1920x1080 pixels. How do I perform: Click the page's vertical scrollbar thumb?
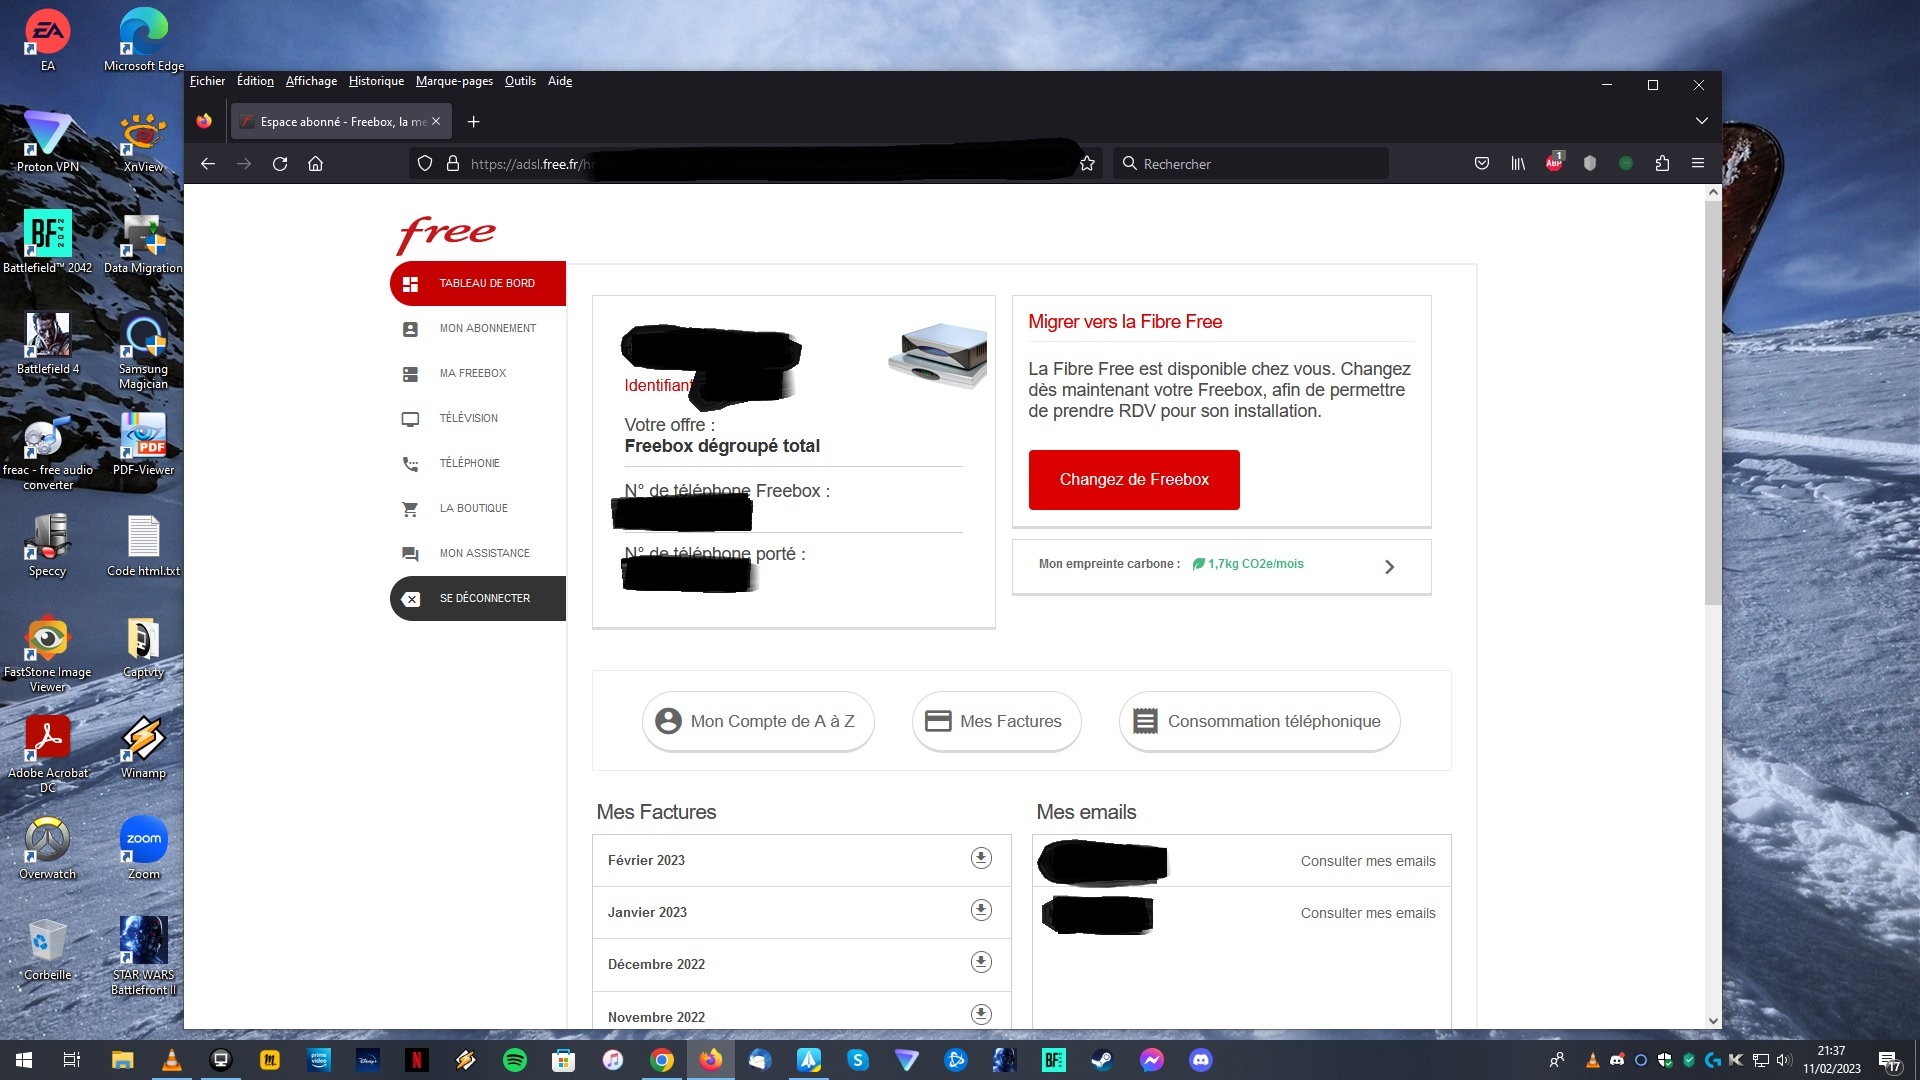(1713, 400)
